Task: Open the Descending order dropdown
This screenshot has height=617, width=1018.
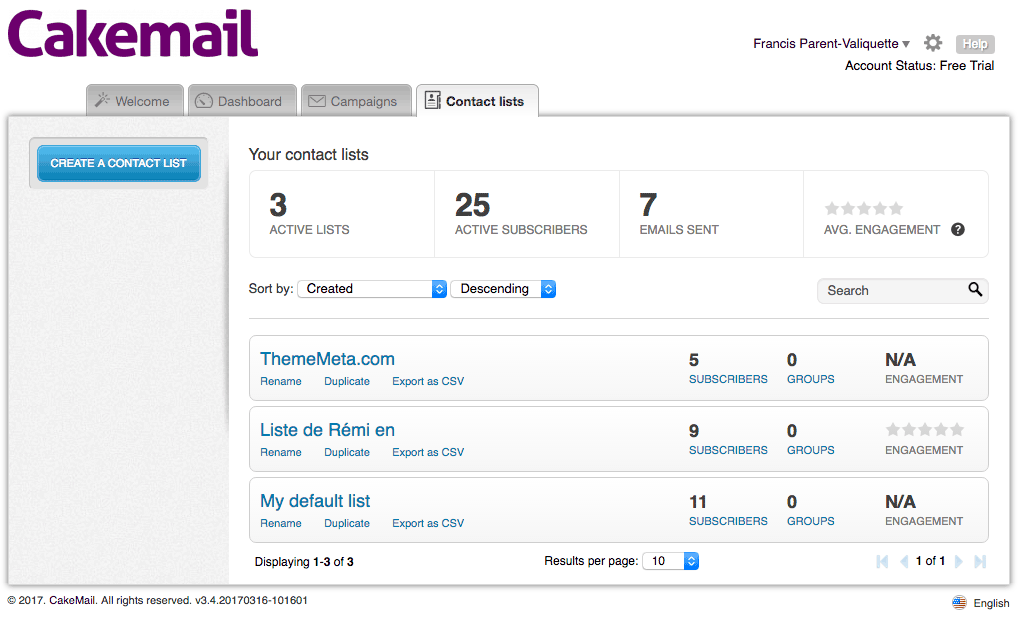Action: (x=503, y=289)
